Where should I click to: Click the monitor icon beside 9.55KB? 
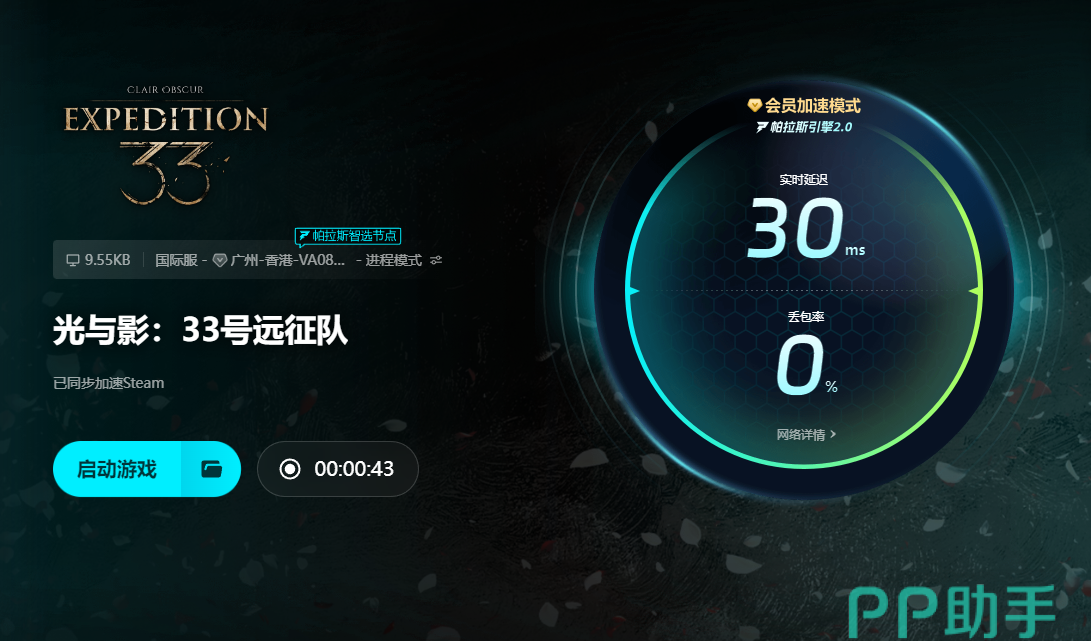(72, 260)
